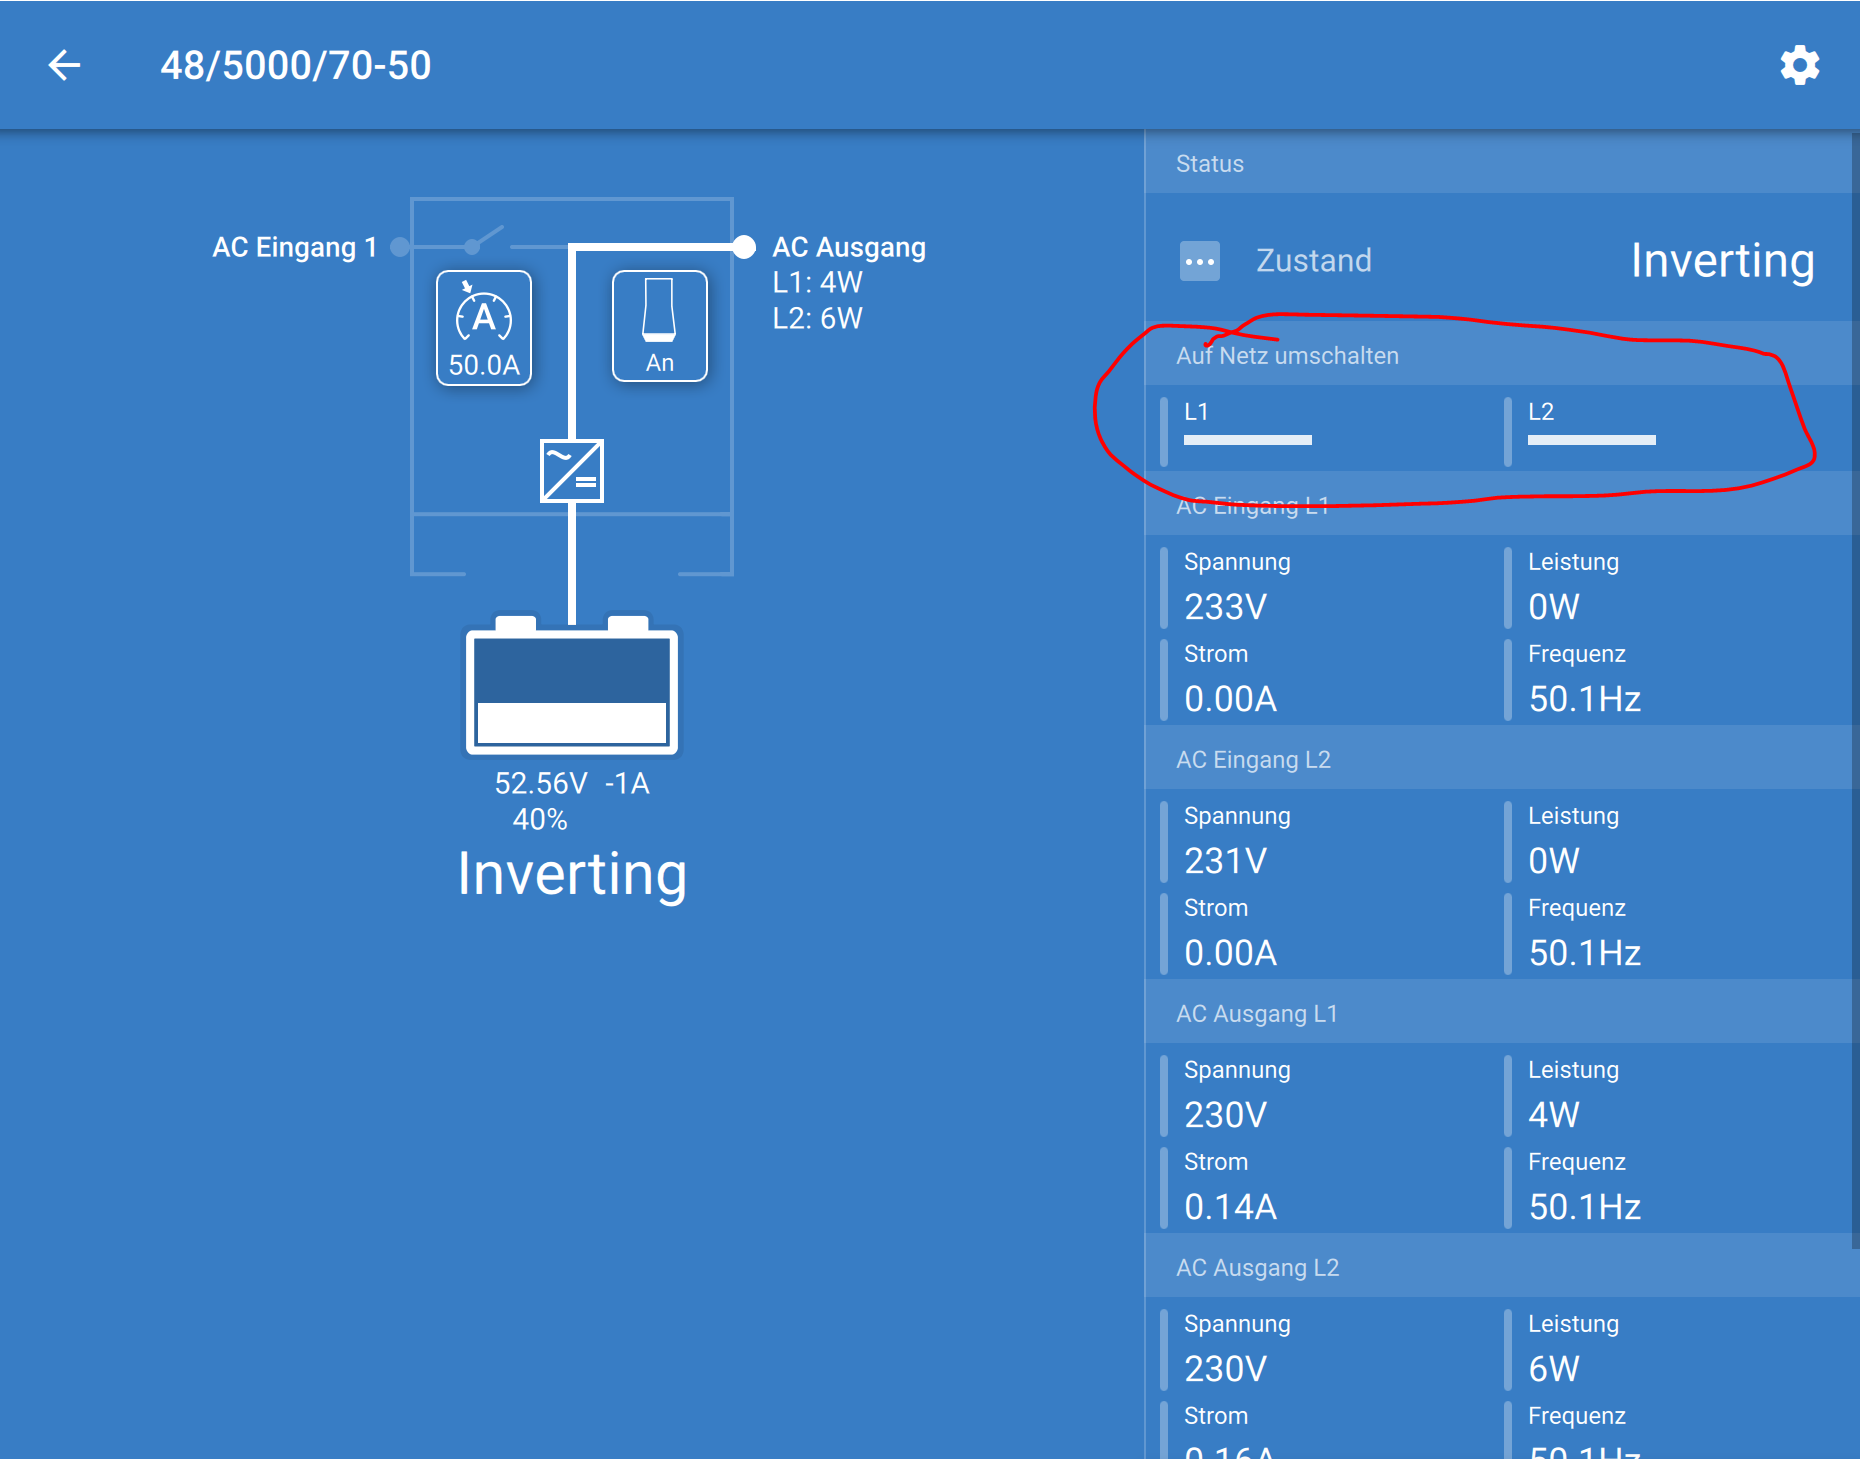
Task: Click the 230V voltage under AC Ausgang L1
Action: point(1226,1115)
